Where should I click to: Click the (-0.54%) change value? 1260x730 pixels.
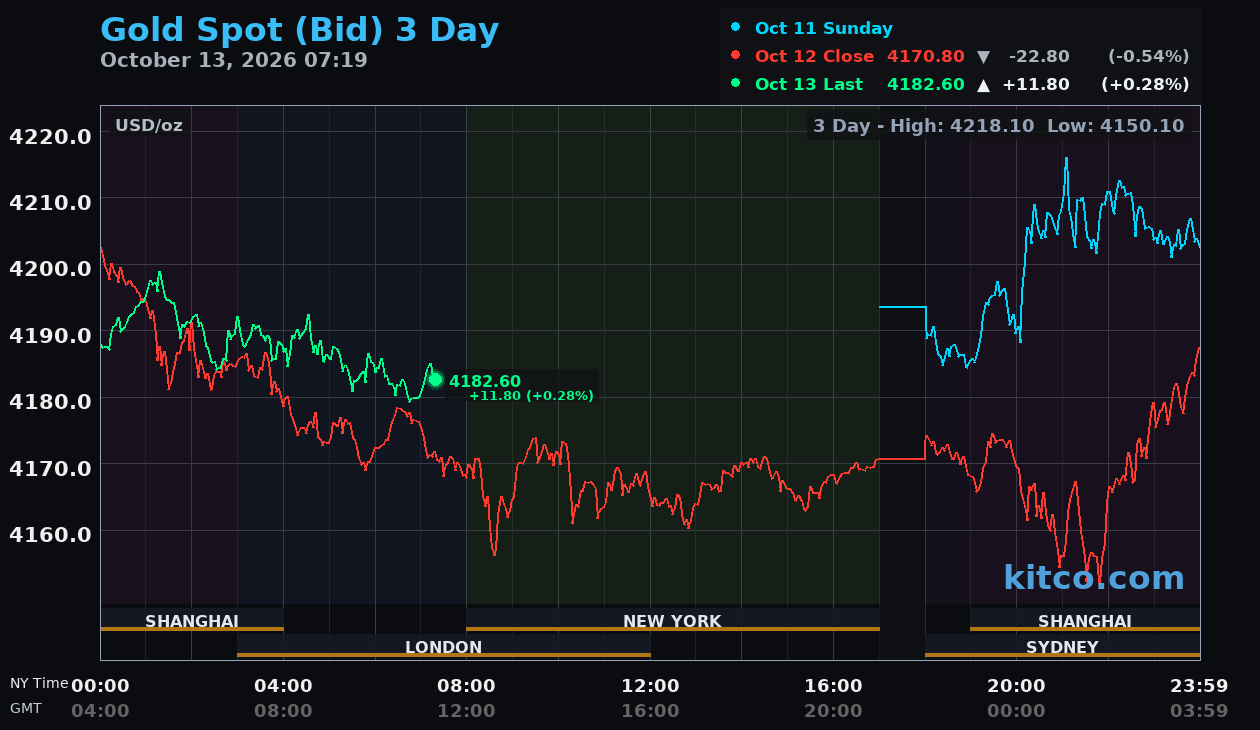(x=1148, y=56)
